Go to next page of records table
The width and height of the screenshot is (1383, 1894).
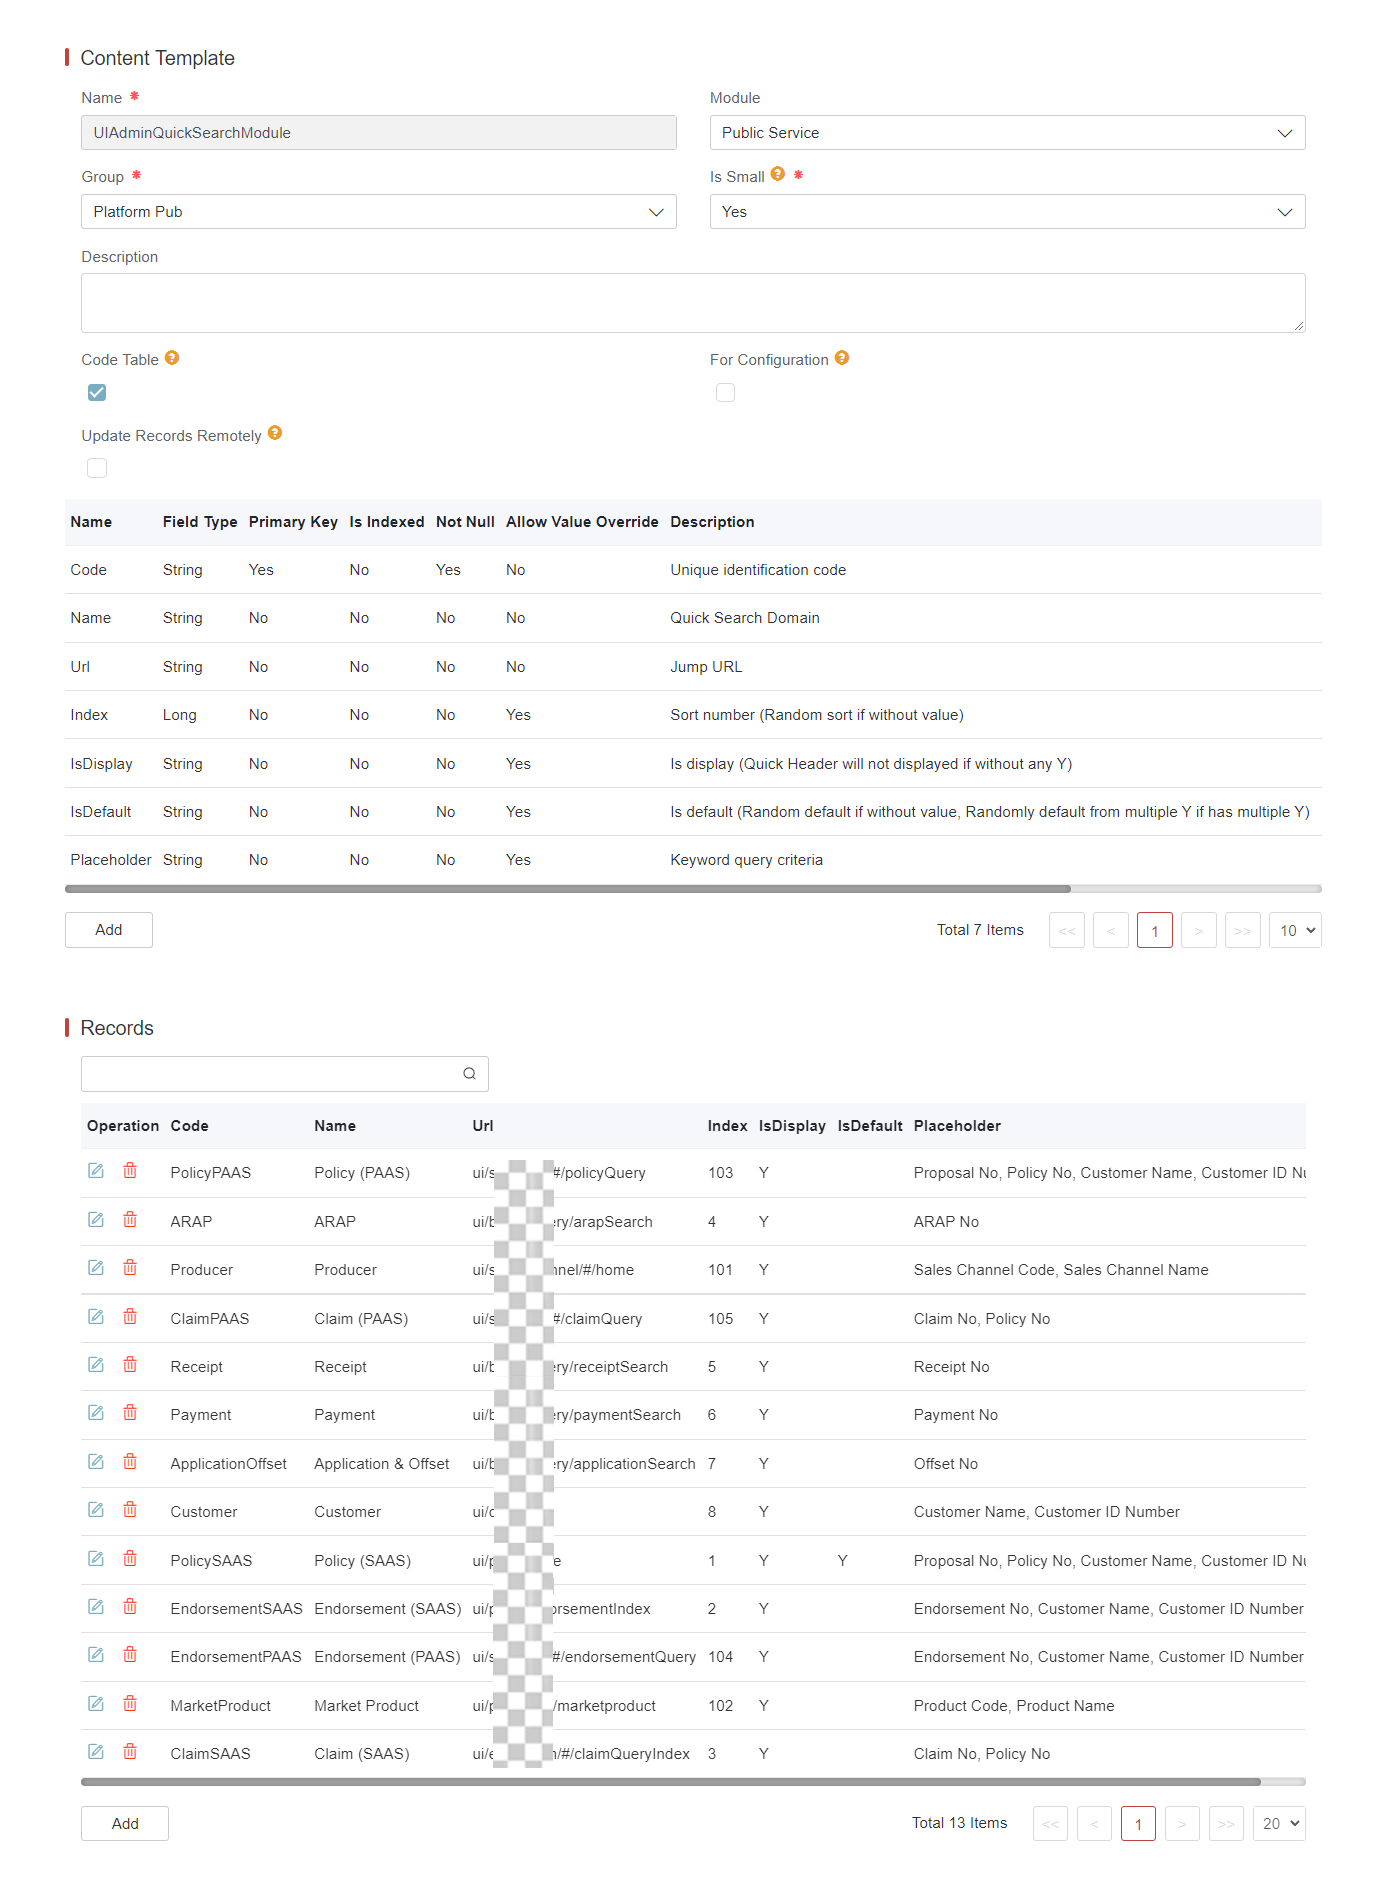(1183, 1824)
